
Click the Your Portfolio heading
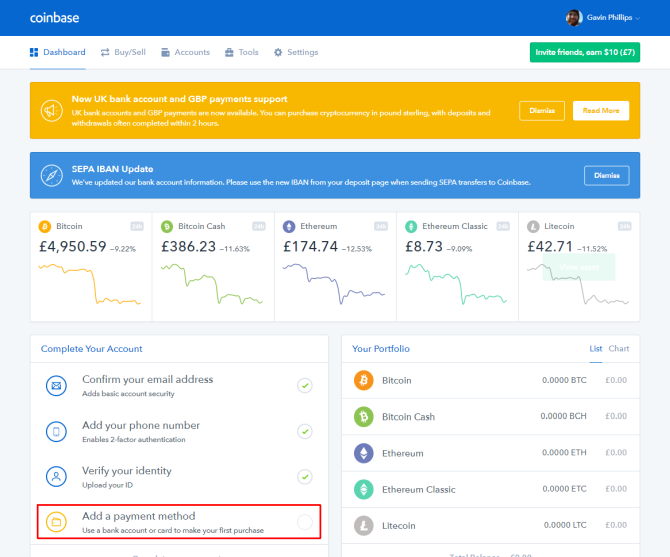[381, 349]
